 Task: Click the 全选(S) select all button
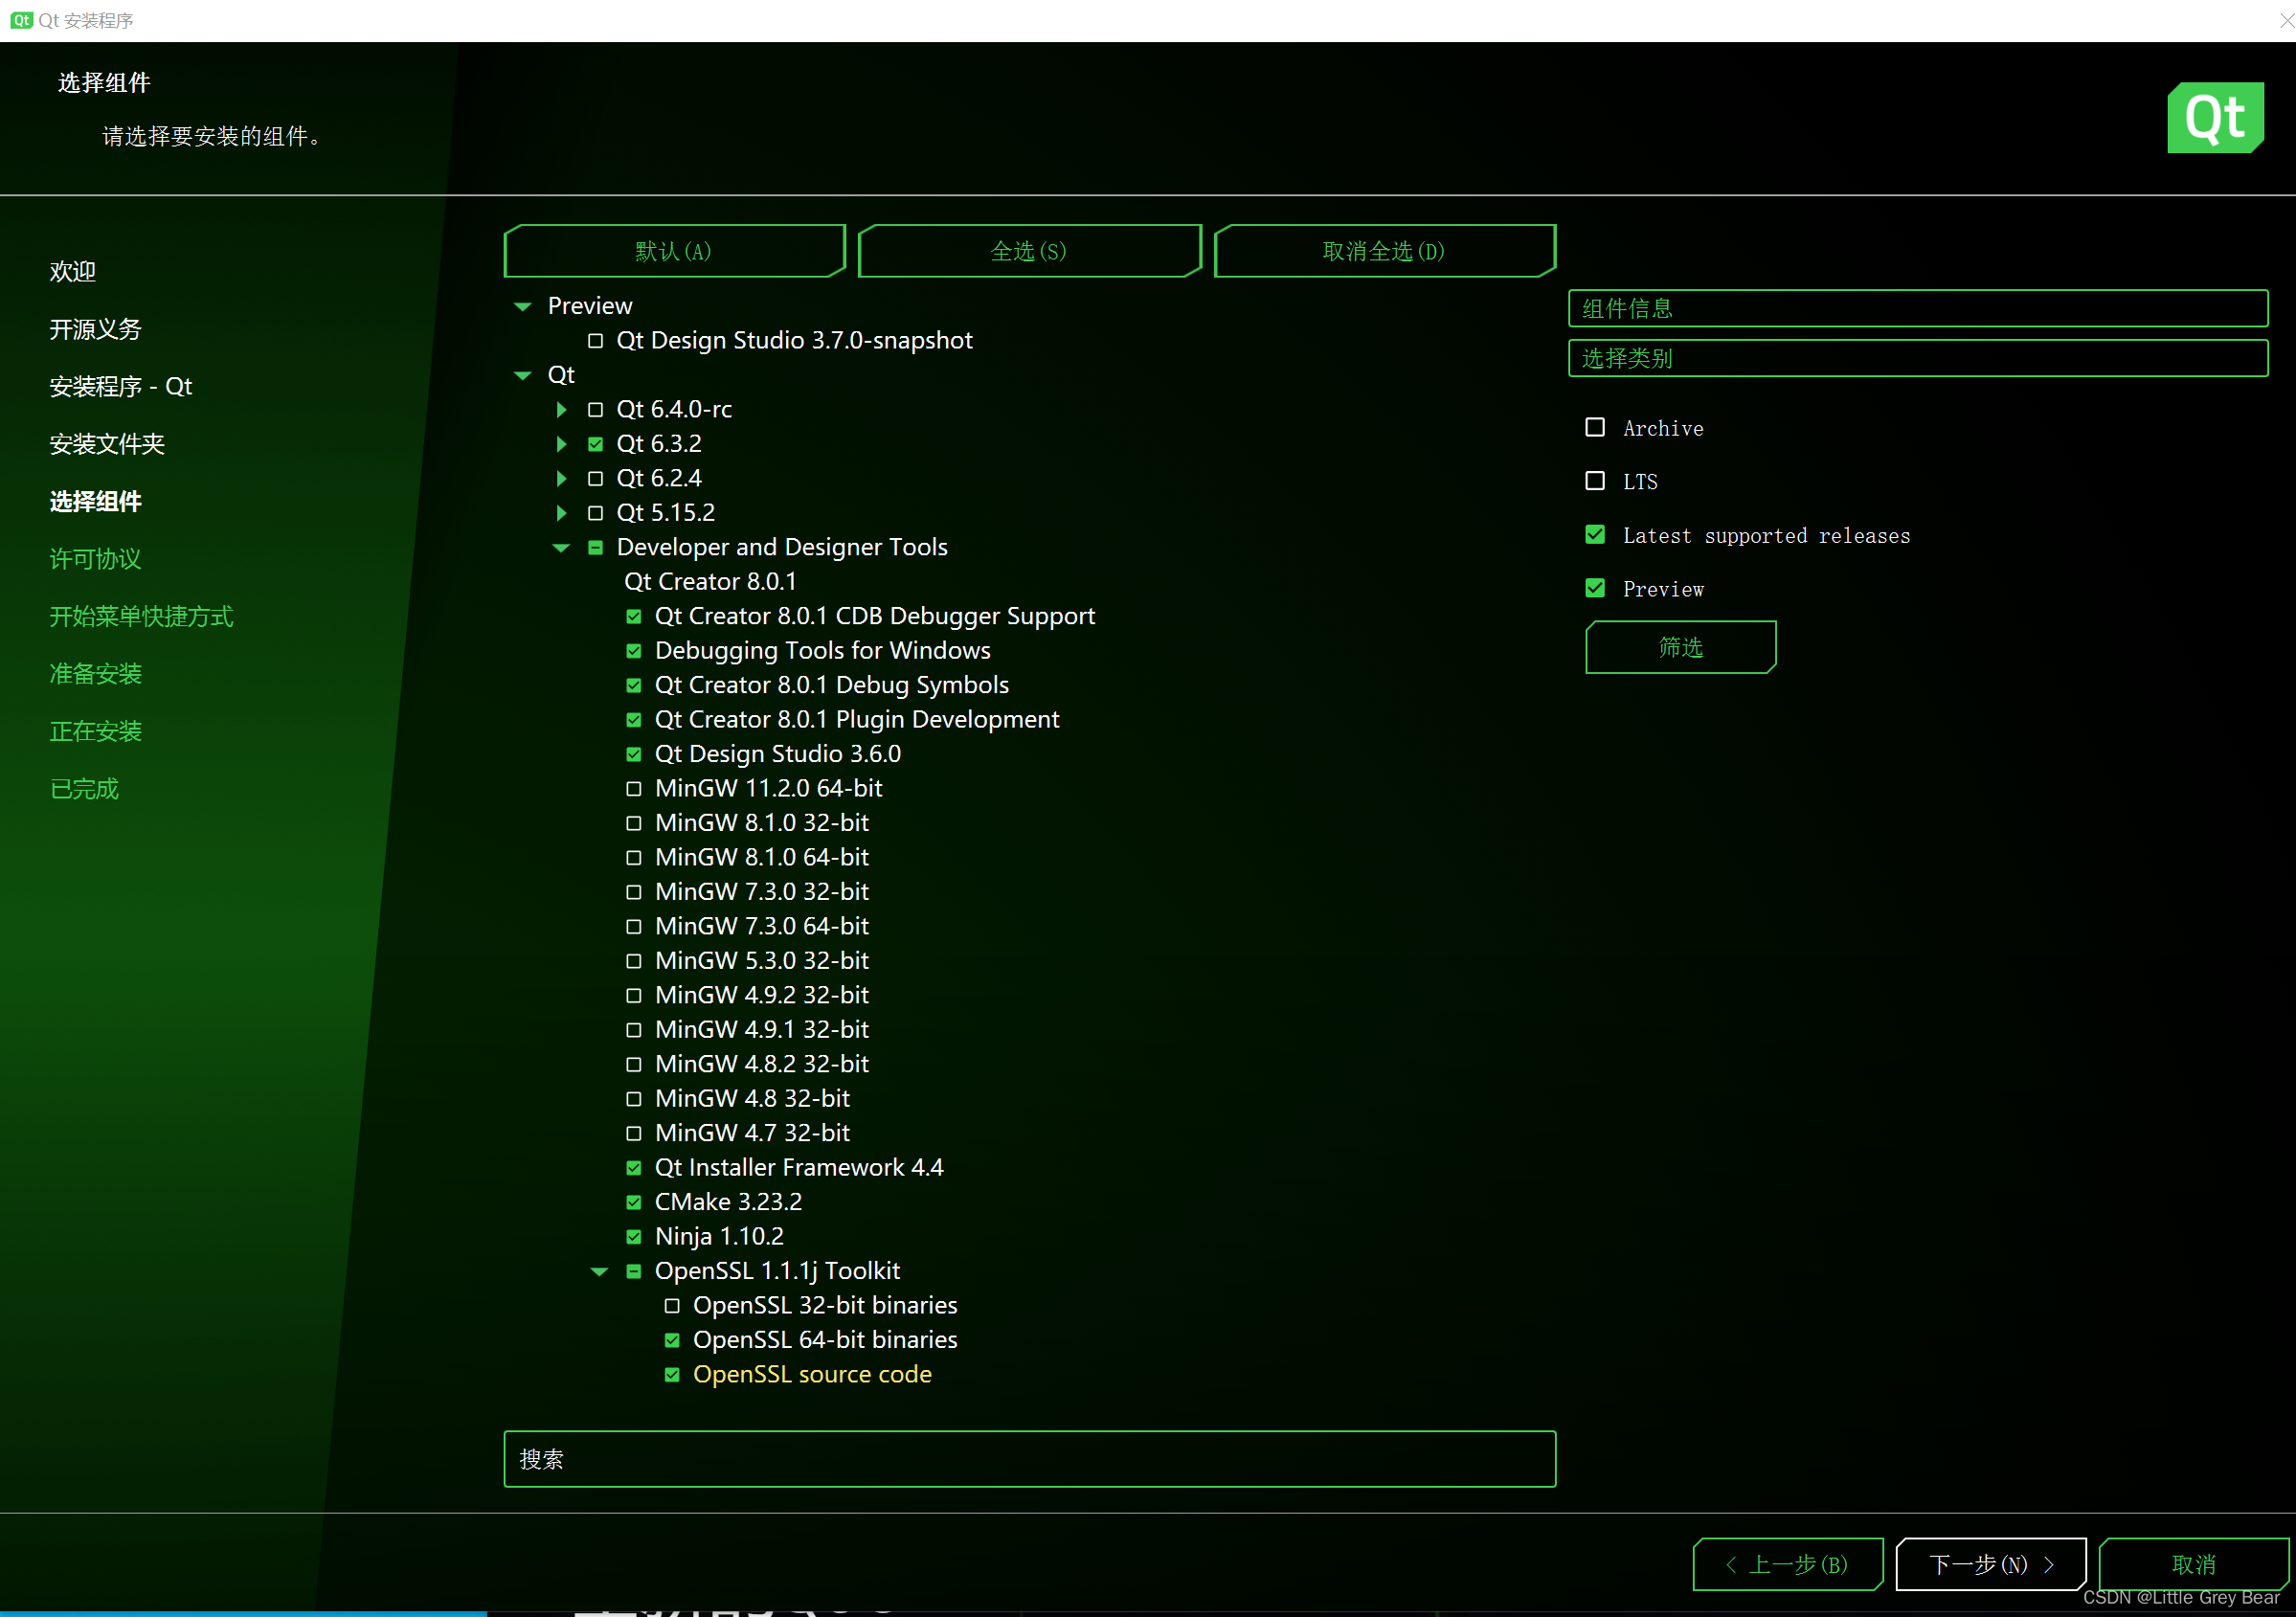point(1029,251)
